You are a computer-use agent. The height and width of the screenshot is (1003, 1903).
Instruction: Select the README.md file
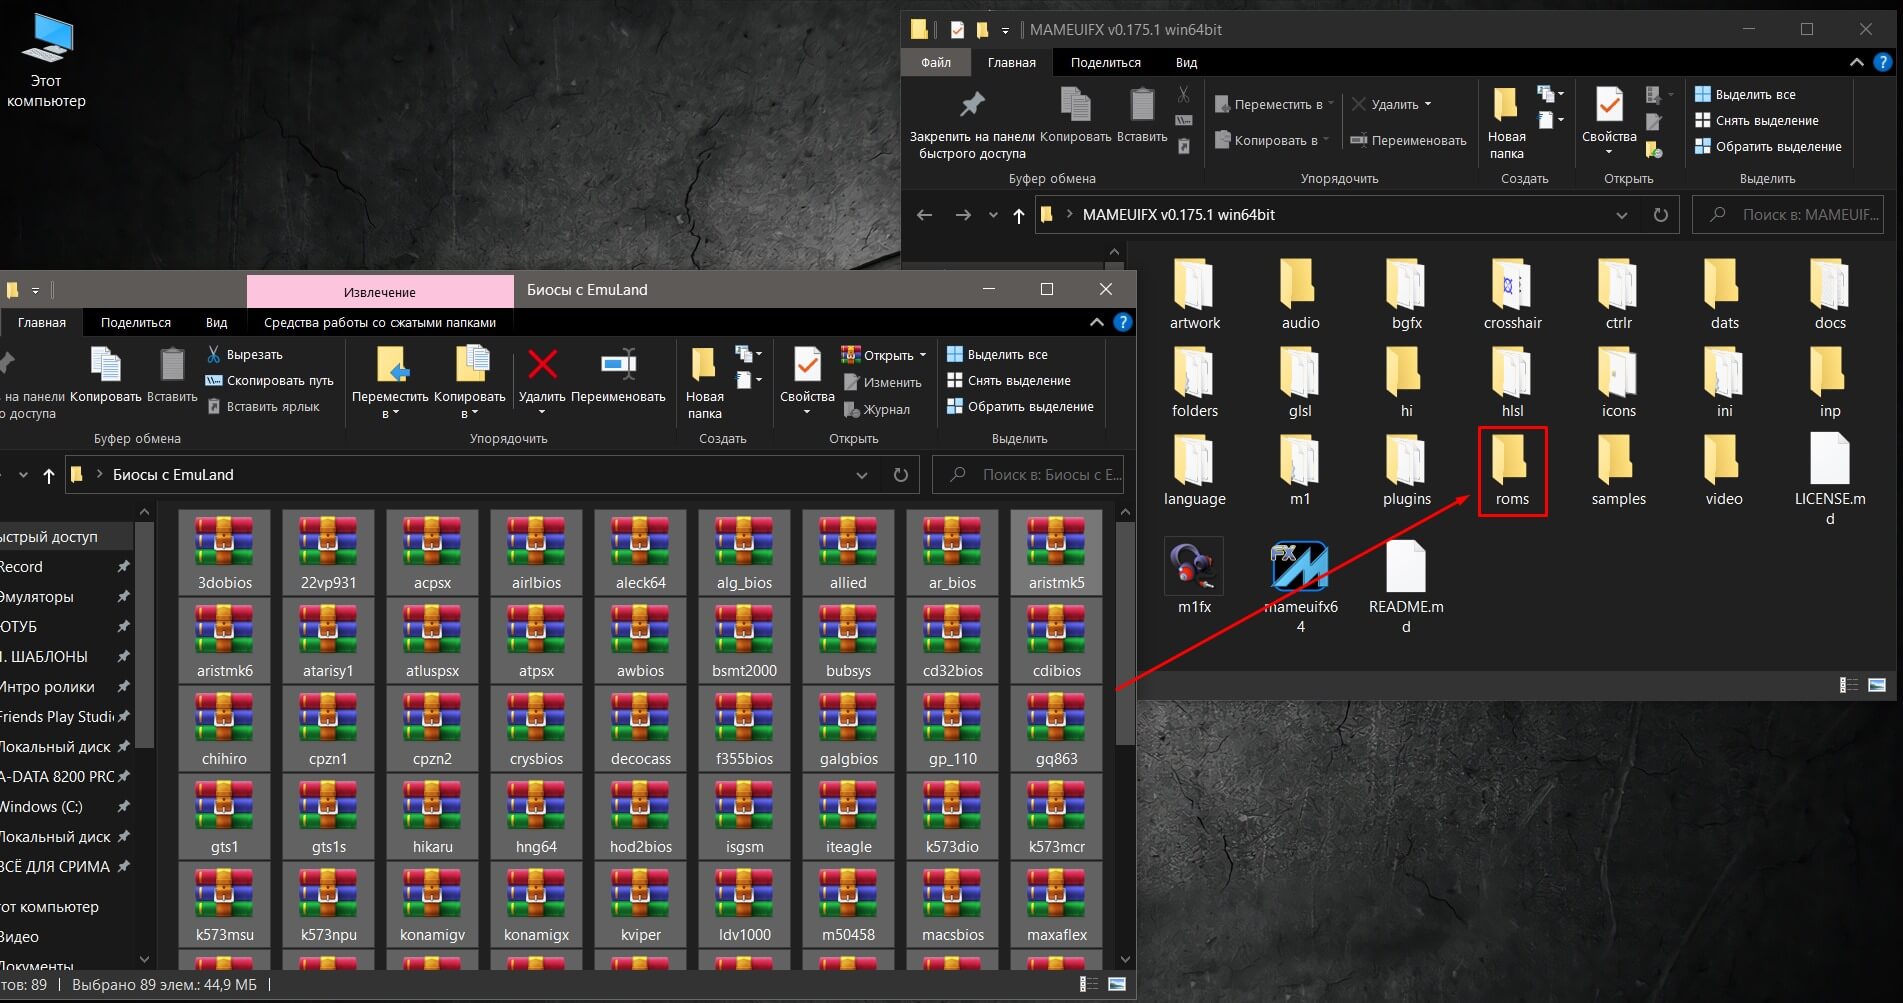[1406, 586]
